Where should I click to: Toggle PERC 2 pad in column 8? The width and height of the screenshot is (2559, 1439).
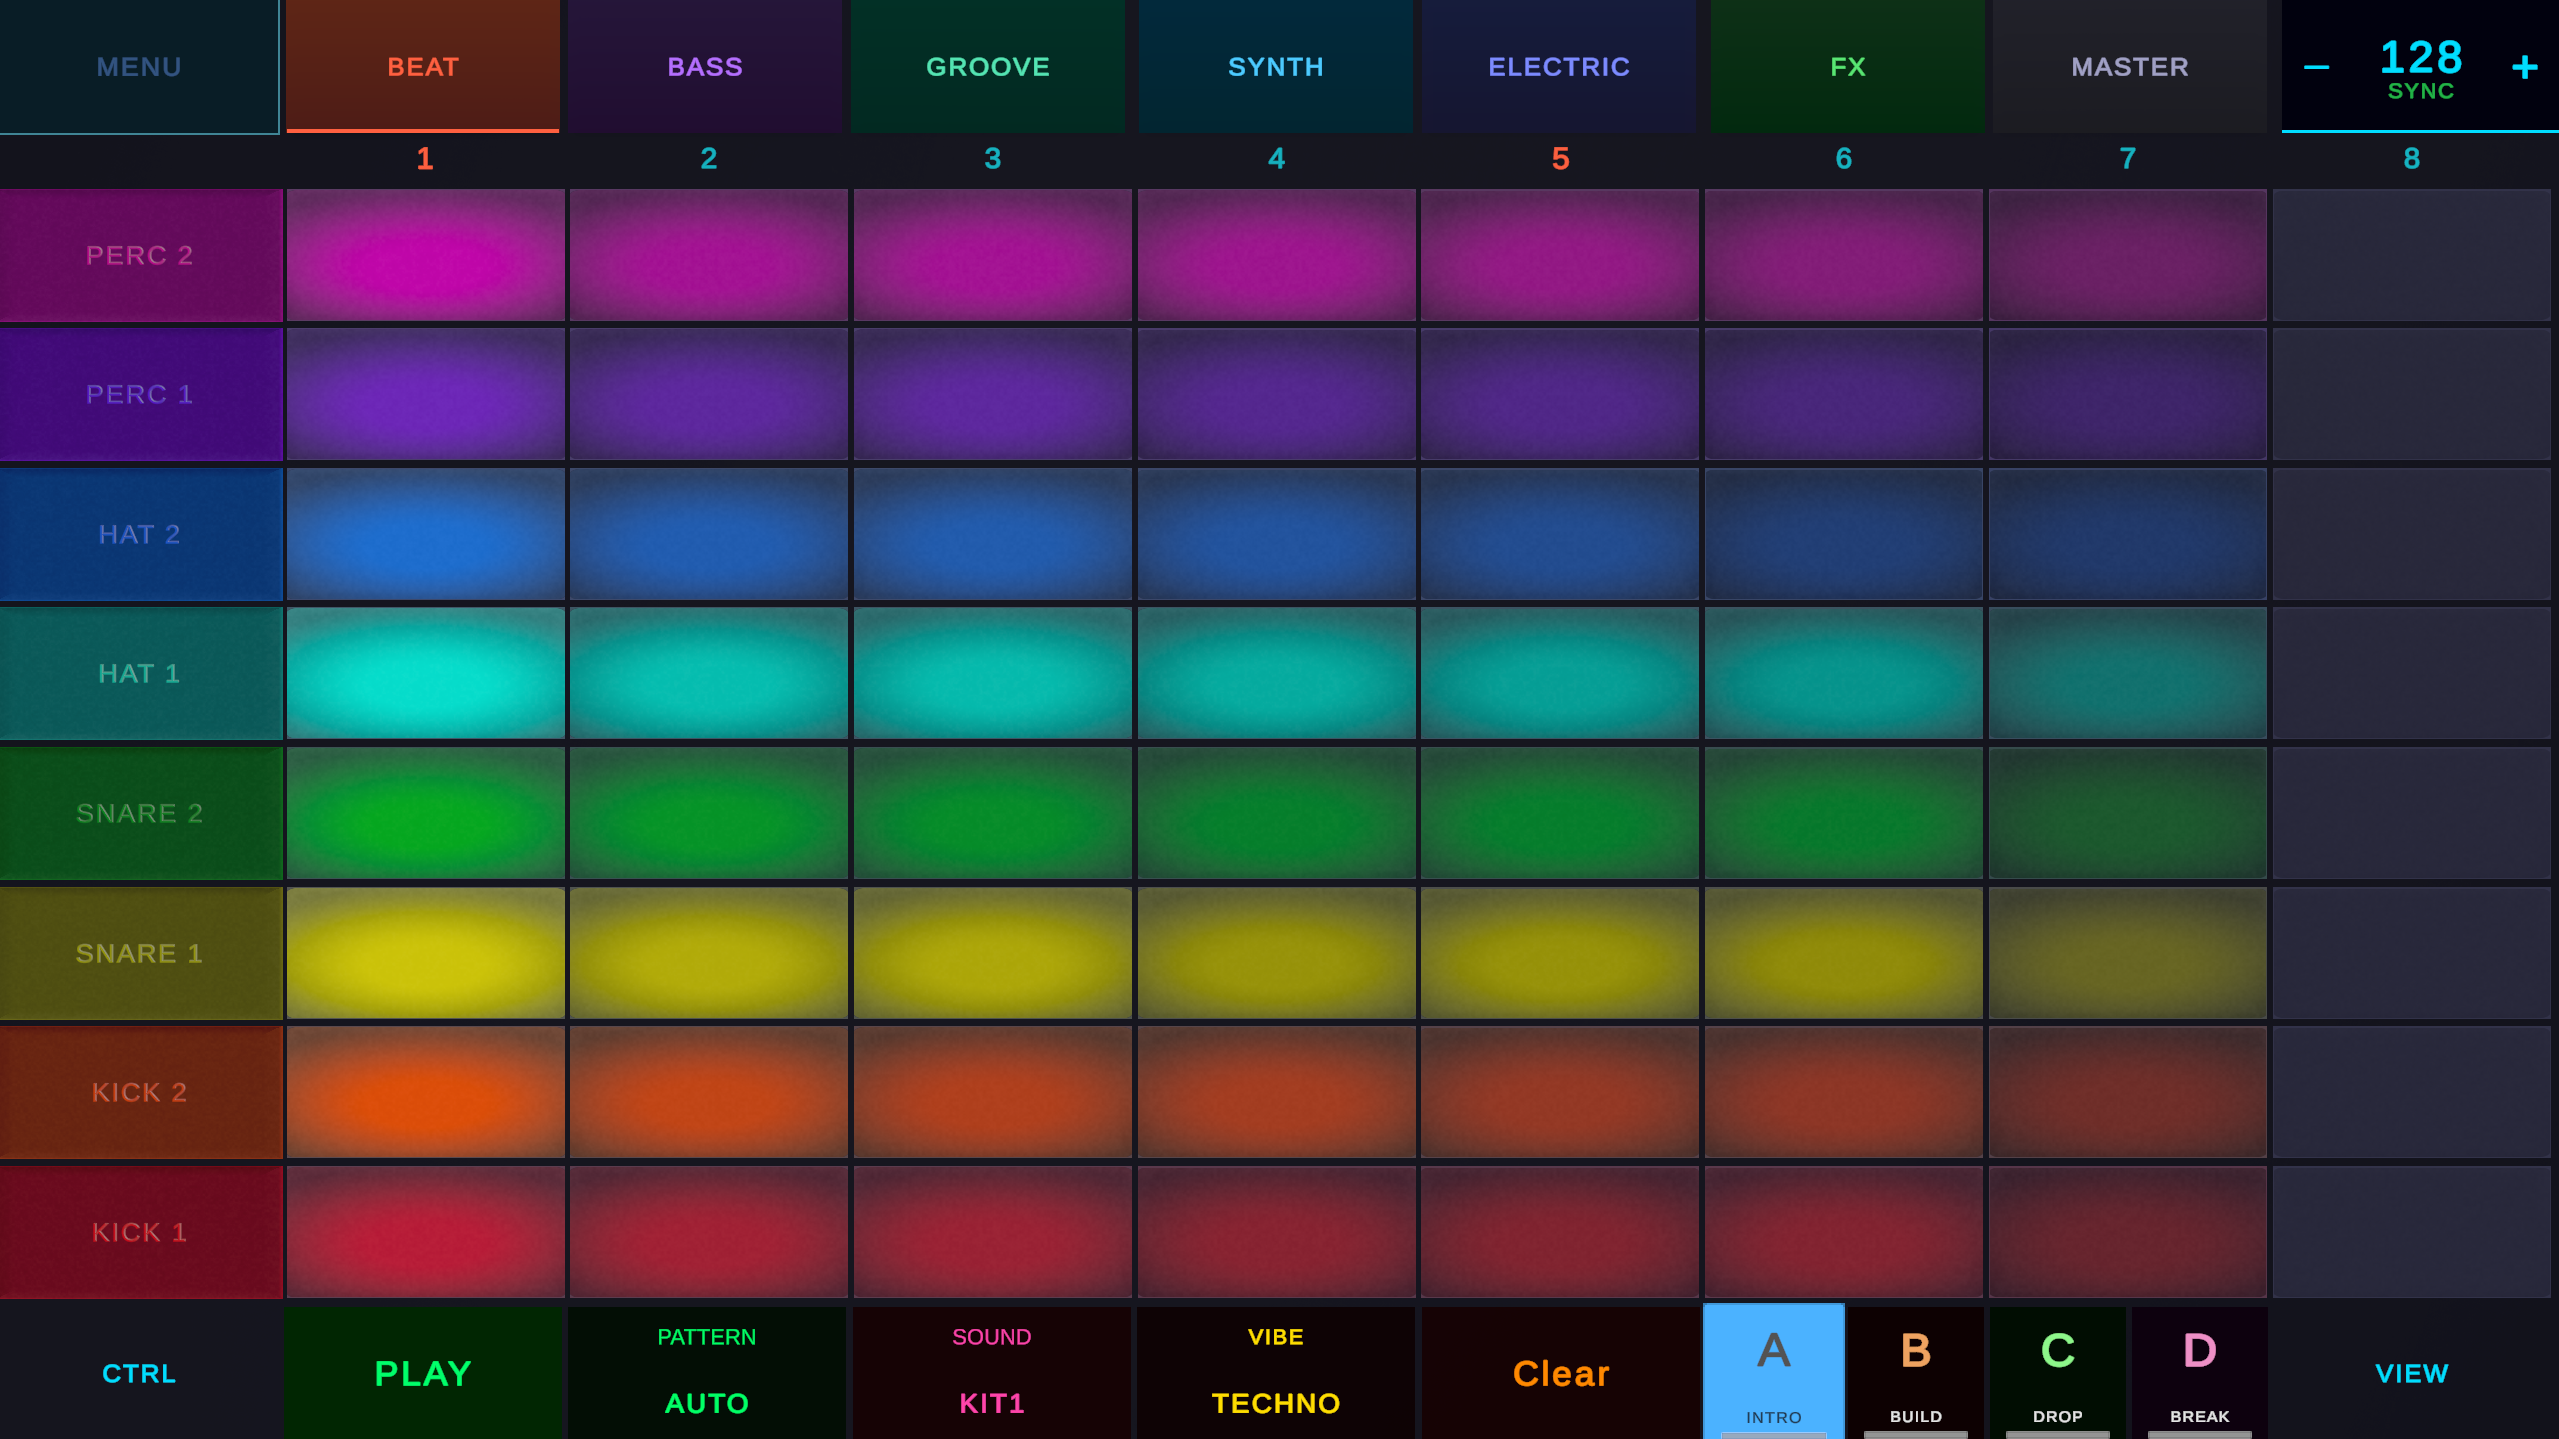[2412, 255]
